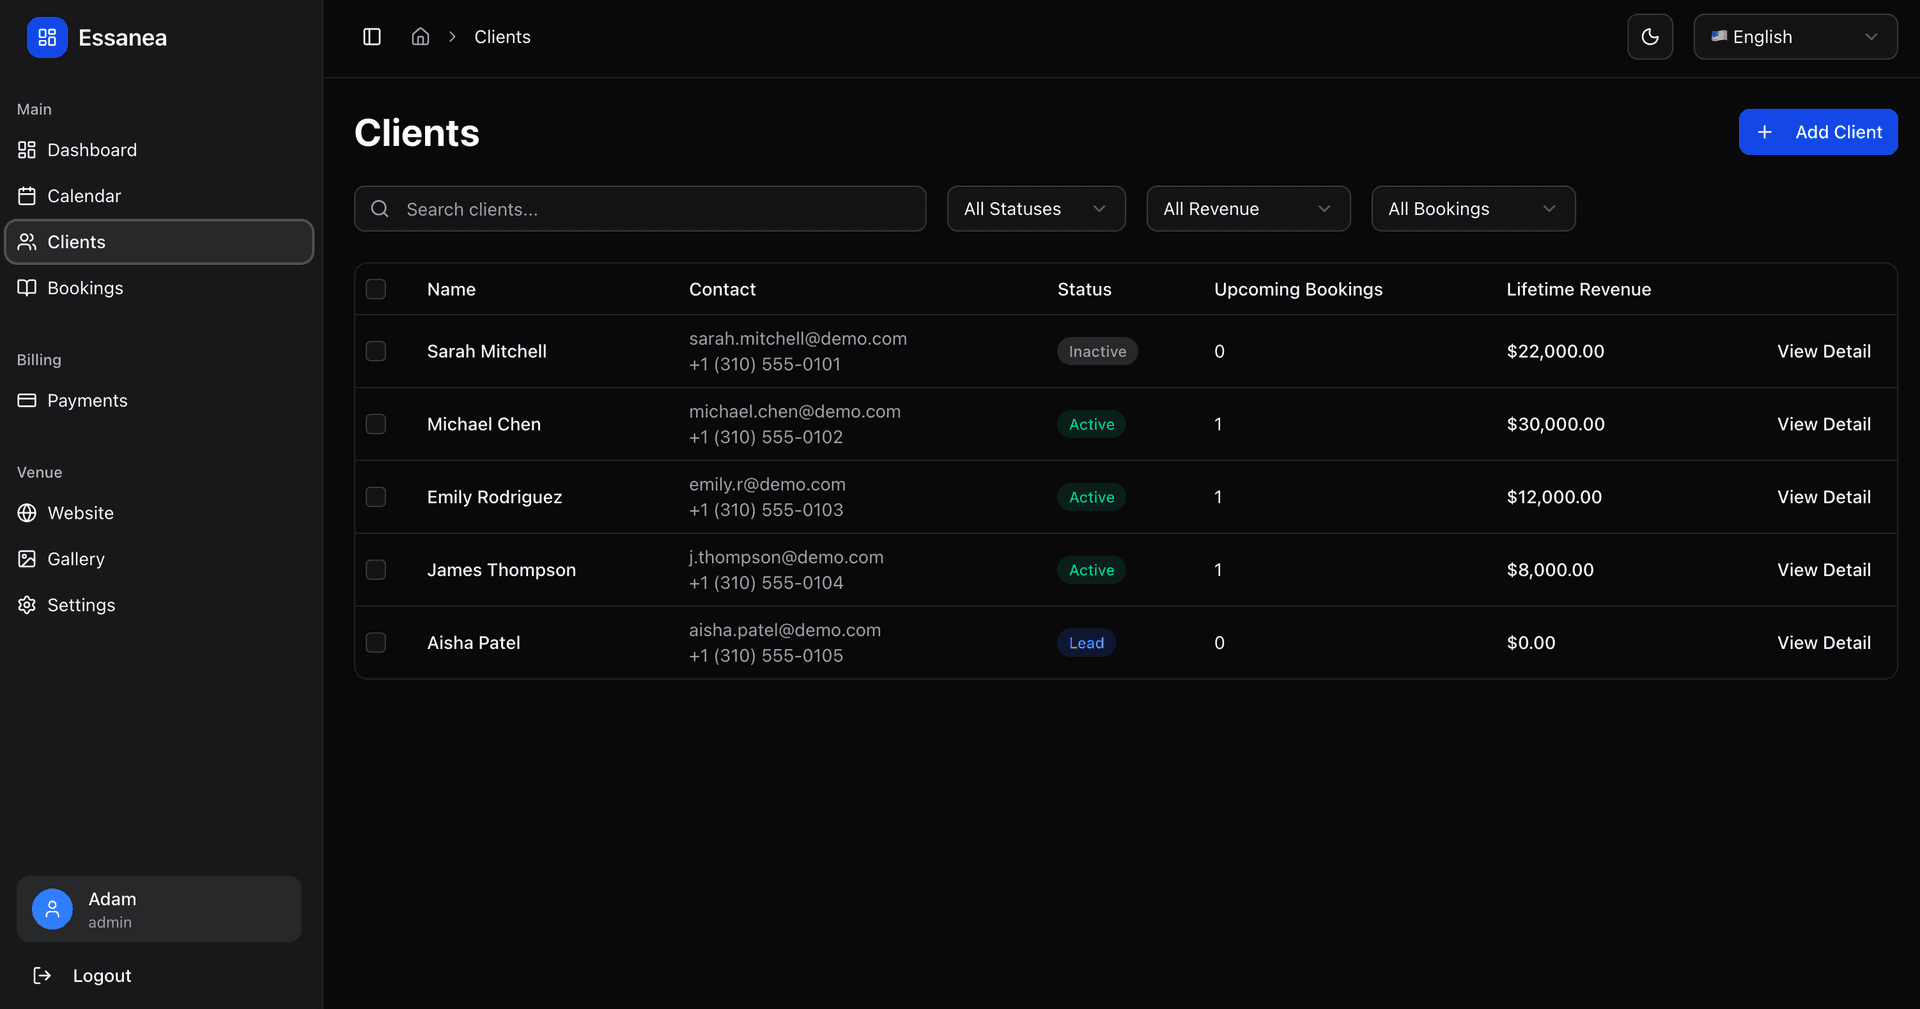Screen dimensions: 1920x1009
Task: Open Payments via the card icon
Action: (27, 400)
